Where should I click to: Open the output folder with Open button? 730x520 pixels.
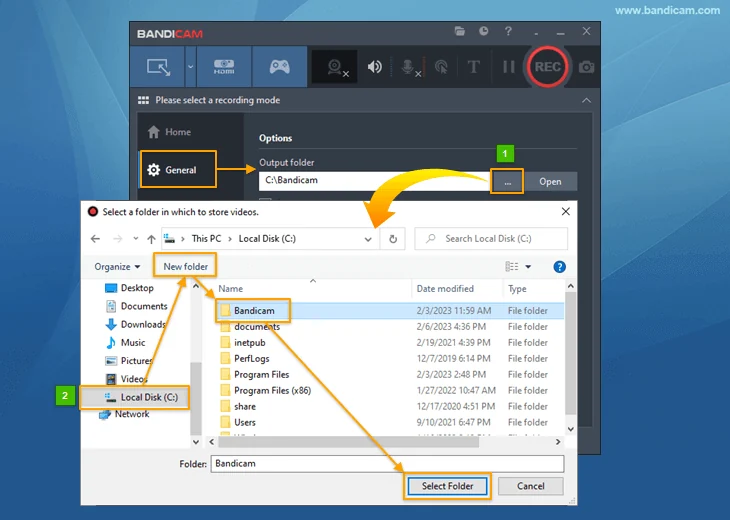pos(550,182)
